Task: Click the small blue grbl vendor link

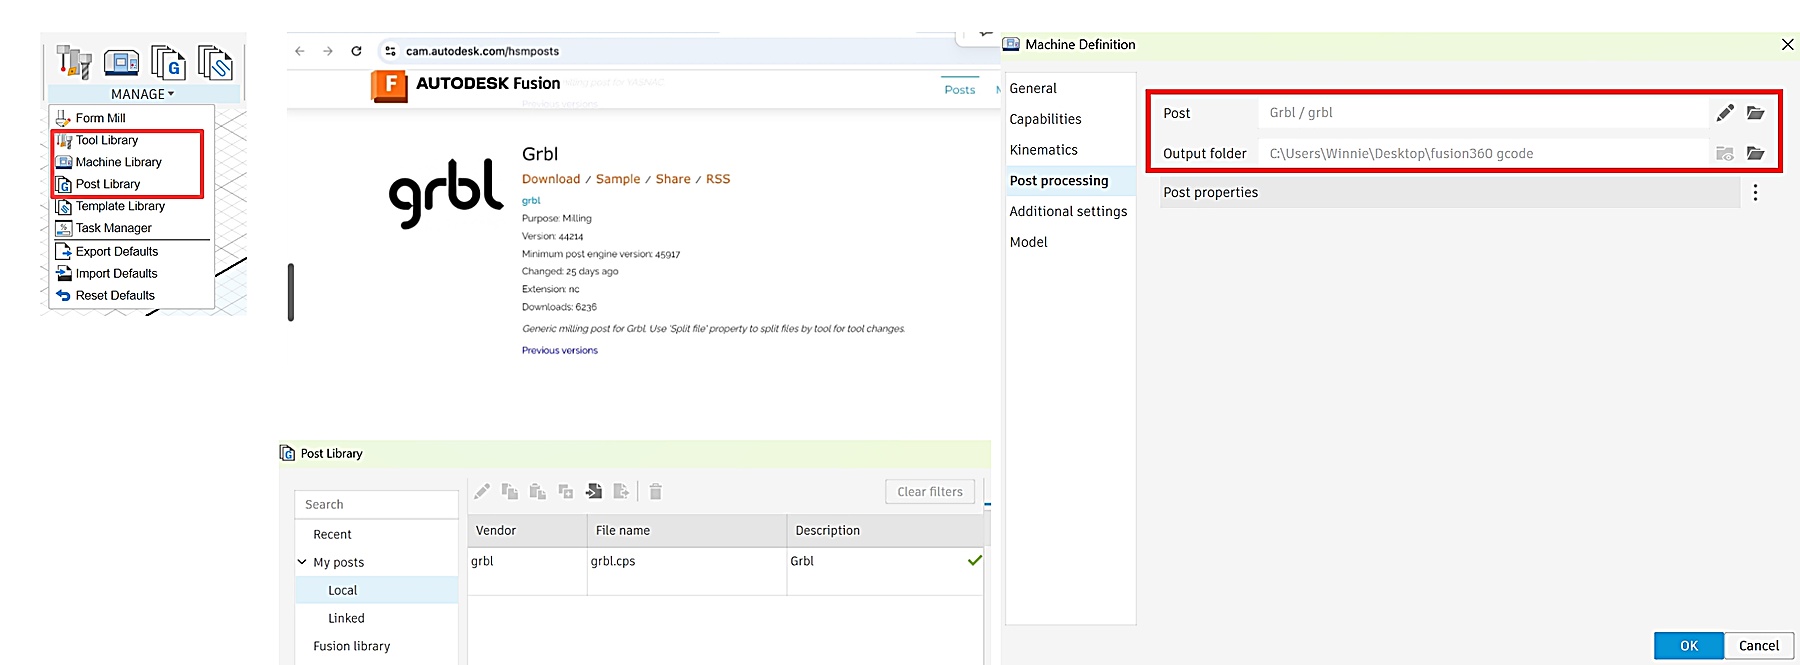Action: coord(531,201)
